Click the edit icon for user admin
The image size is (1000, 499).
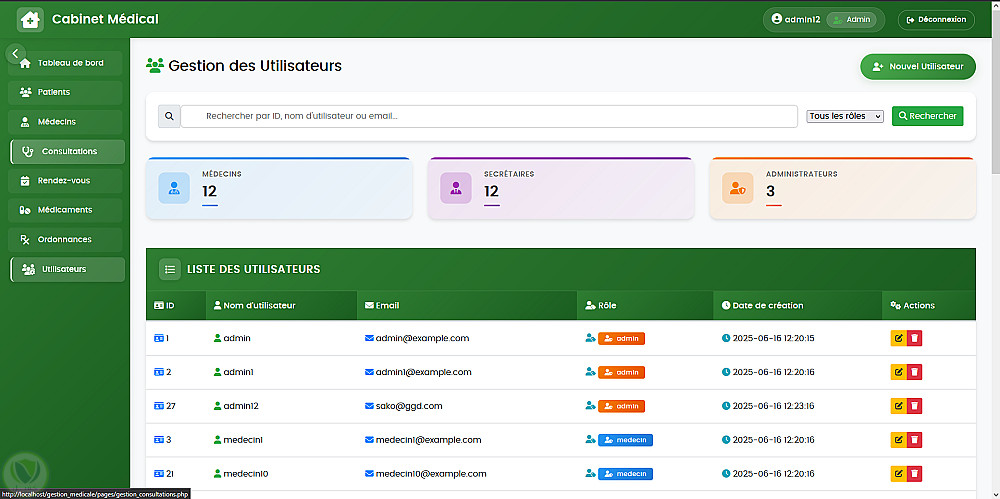[x=898, y=338]
